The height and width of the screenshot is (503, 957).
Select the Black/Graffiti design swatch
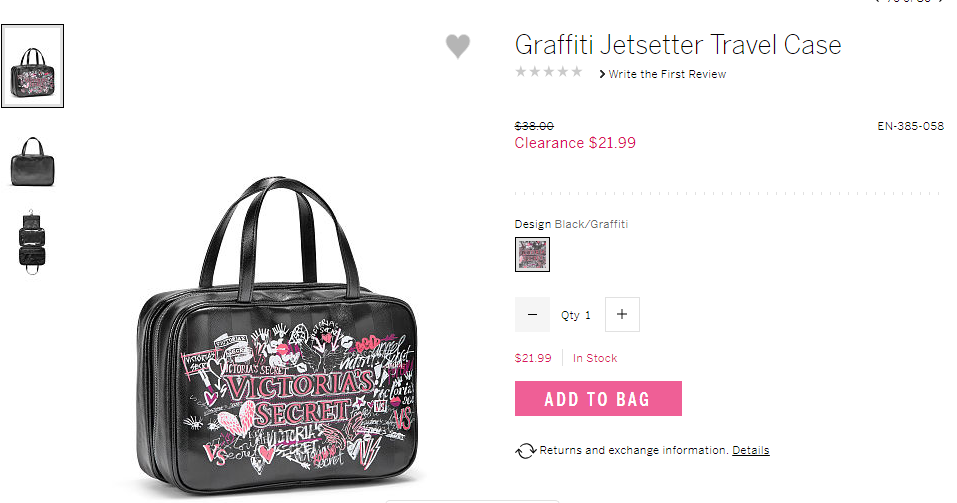532,255
